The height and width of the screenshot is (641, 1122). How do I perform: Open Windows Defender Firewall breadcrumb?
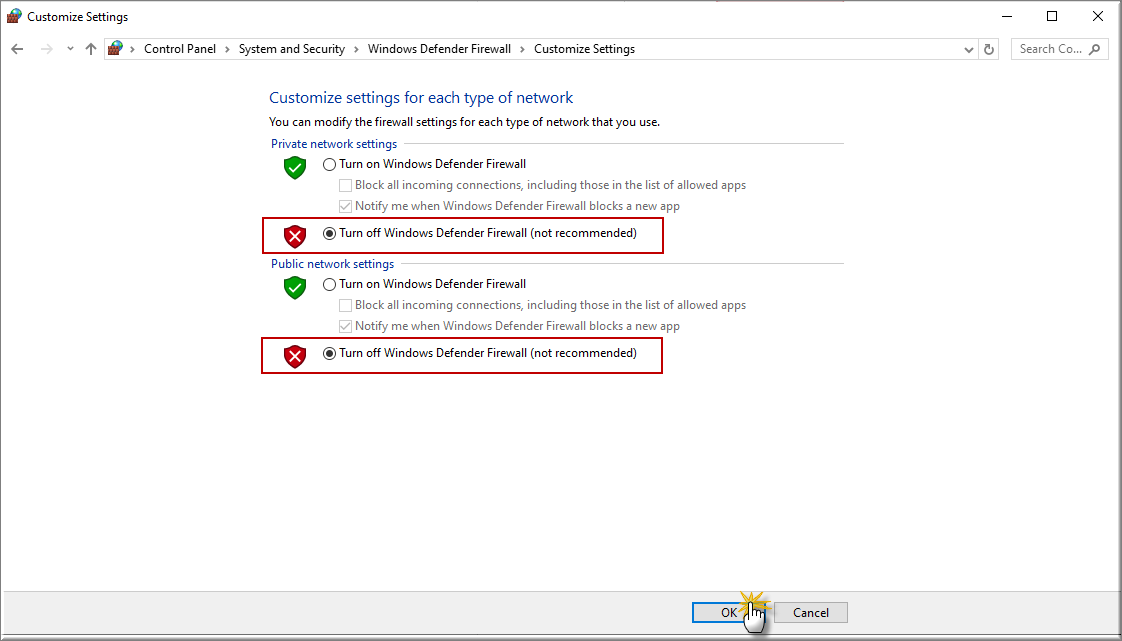(x=439, y=49)
